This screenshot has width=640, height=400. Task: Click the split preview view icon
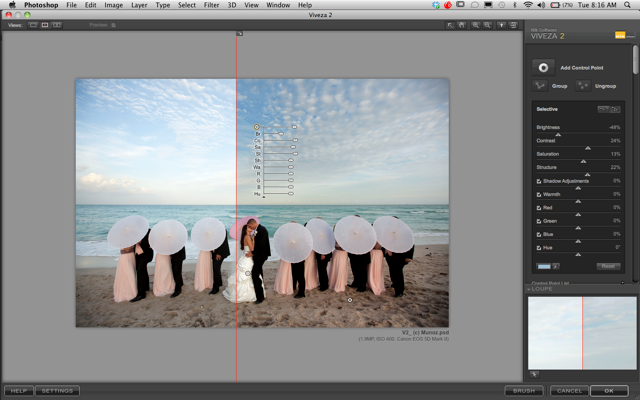point(45,25)
